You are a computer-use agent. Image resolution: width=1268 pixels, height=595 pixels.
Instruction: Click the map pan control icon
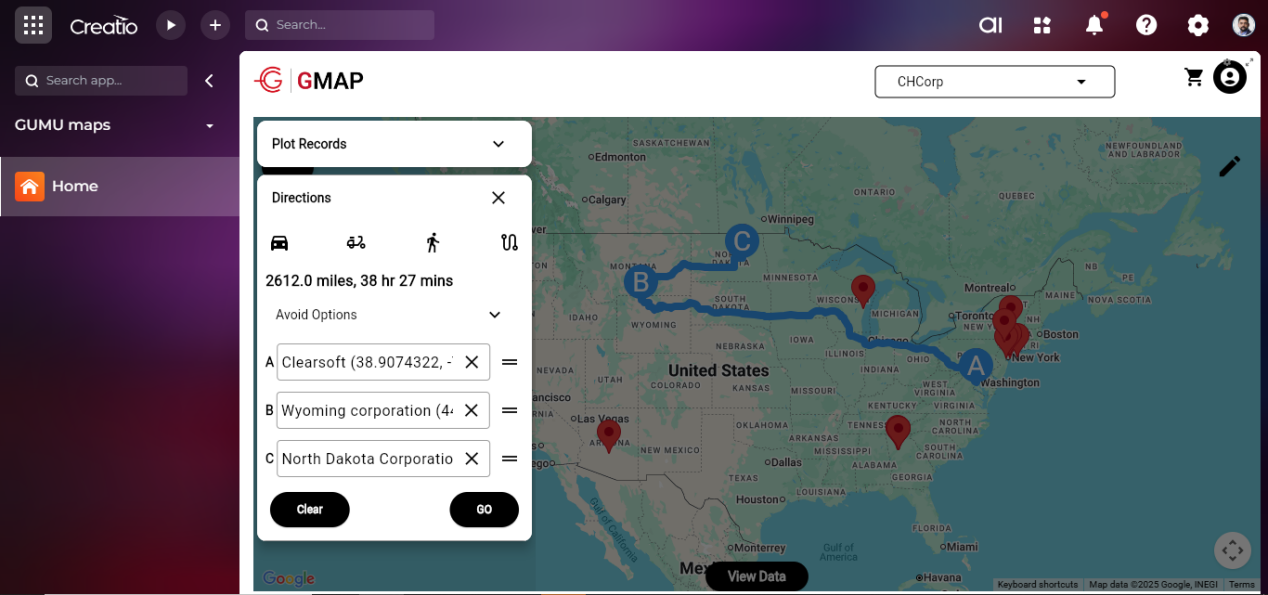point(1233,550)
